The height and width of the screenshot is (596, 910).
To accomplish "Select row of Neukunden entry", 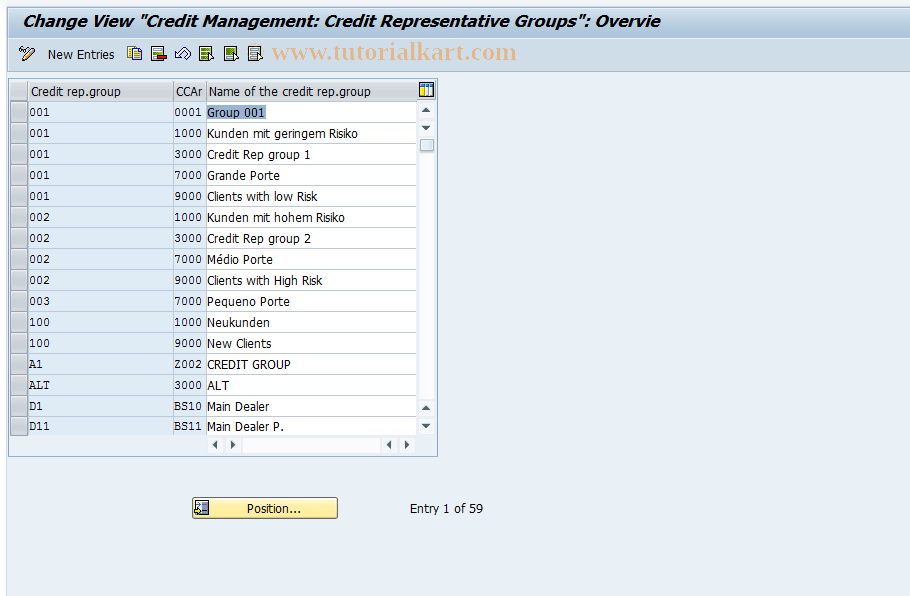I will [19, 322].
